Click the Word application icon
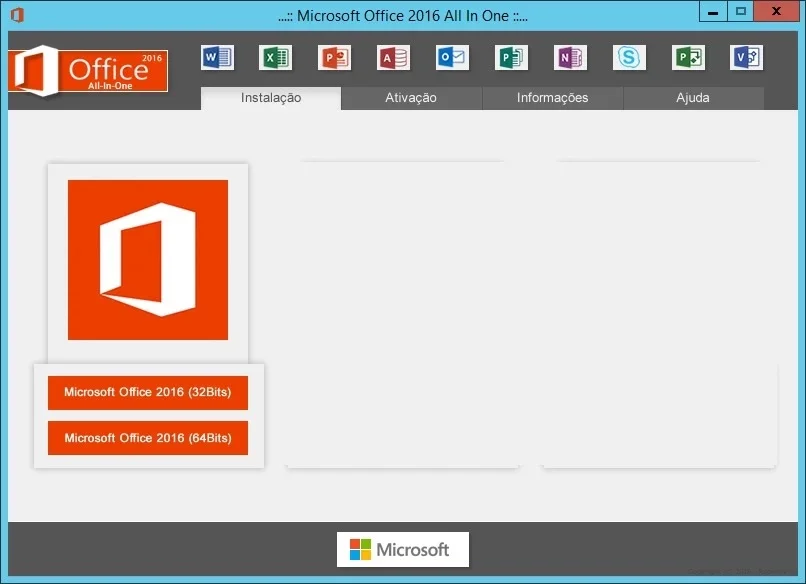 pos(217,58)
